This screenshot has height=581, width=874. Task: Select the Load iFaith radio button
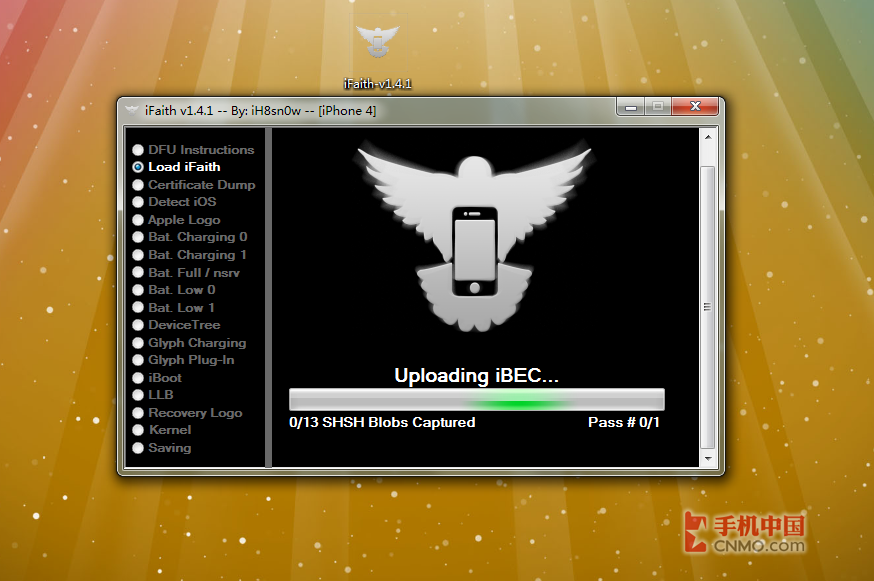[138, 167]
